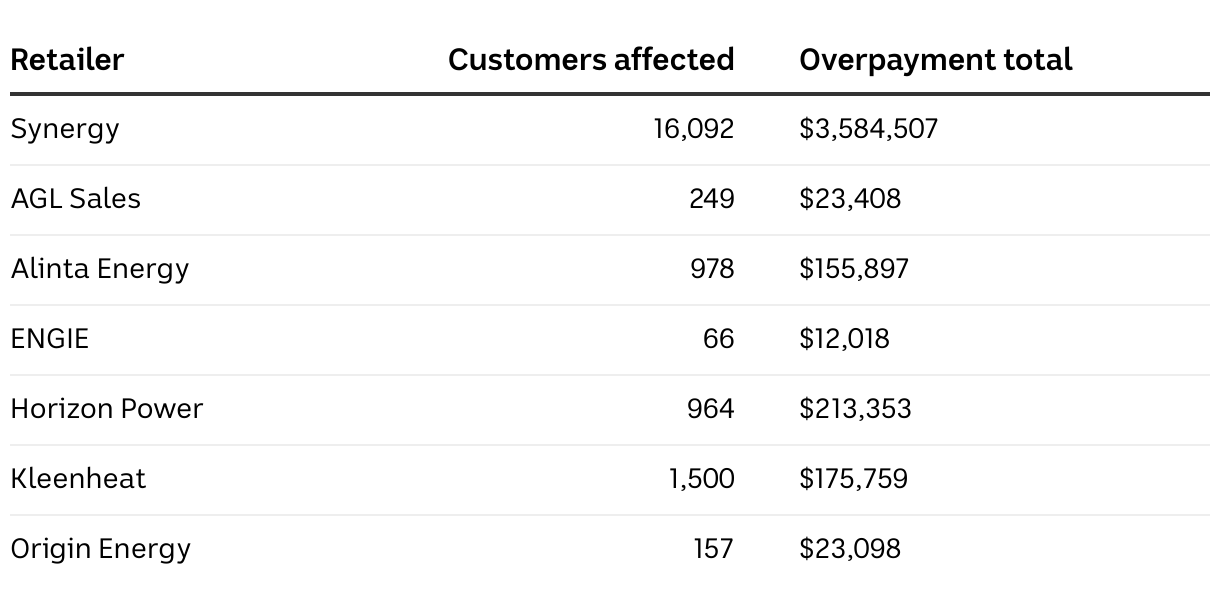Screen dimensions: 1220x594
Task: Select the Synergy retailer cell
Action: 65,129
